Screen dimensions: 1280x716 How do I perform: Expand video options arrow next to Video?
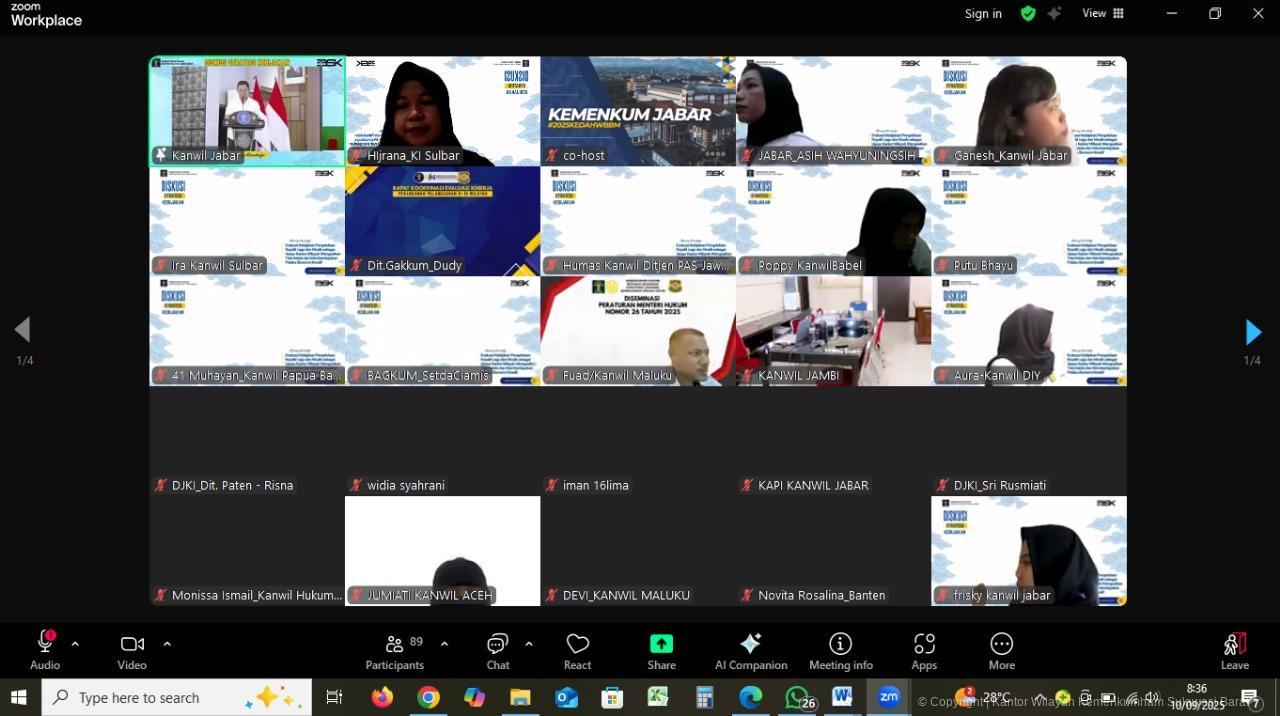tap(167, 644)
